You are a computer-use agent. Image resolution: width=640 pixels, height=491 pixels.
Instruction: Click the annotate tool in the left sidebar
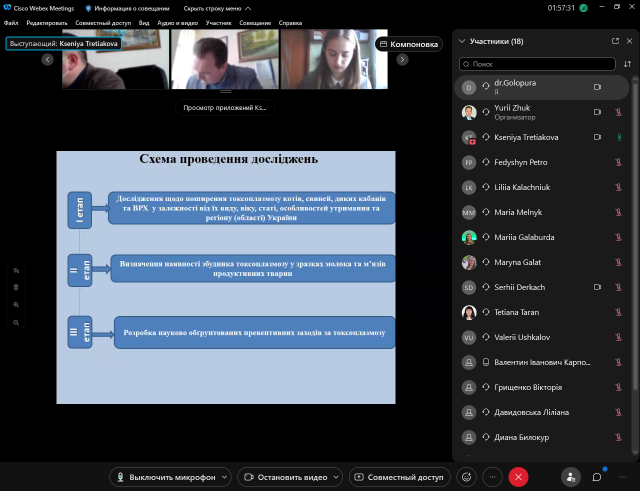click(x=16, y=270)
